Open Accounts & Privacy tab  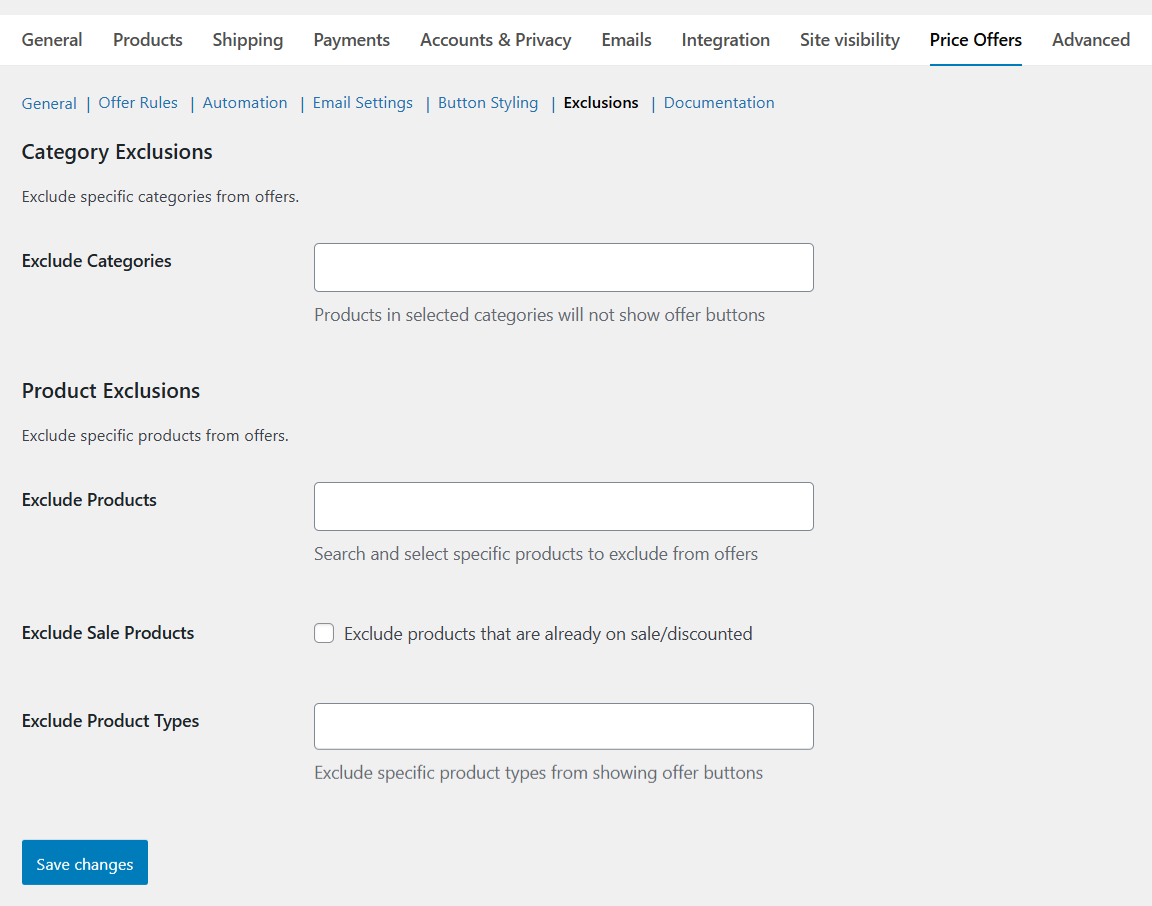[496, 40]
